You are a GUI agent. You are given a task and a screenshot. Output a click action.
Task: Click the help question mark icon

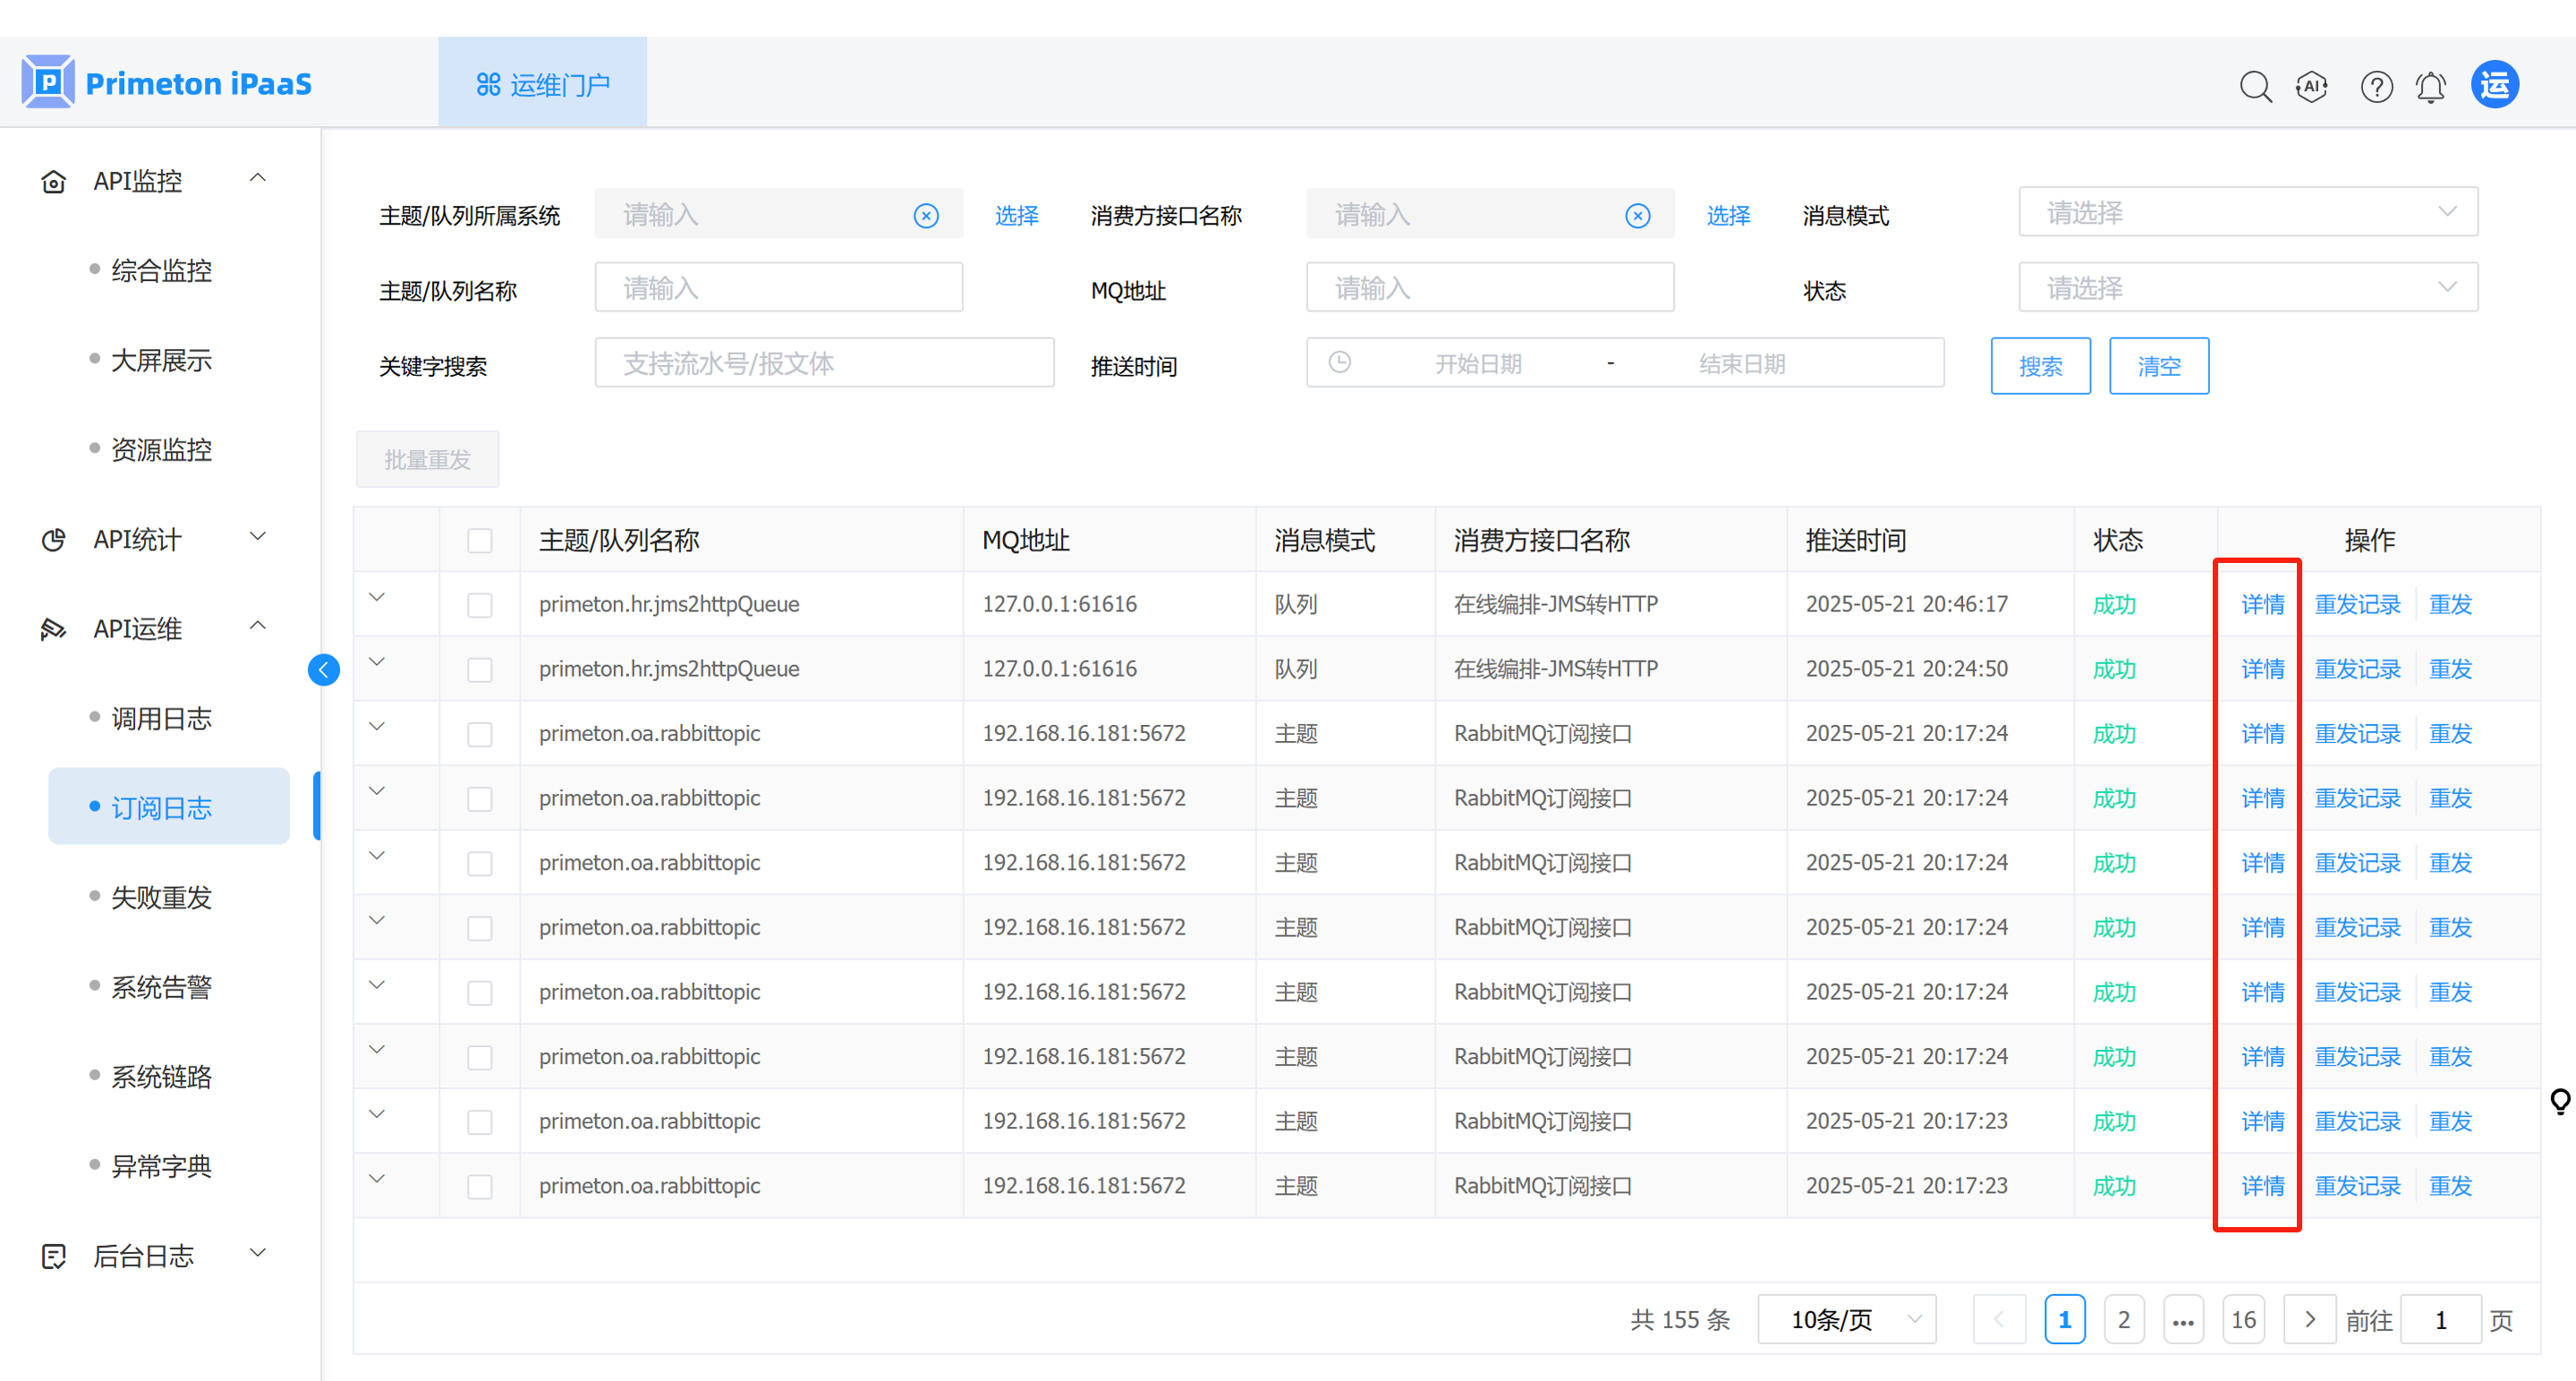coord(2376,86)
